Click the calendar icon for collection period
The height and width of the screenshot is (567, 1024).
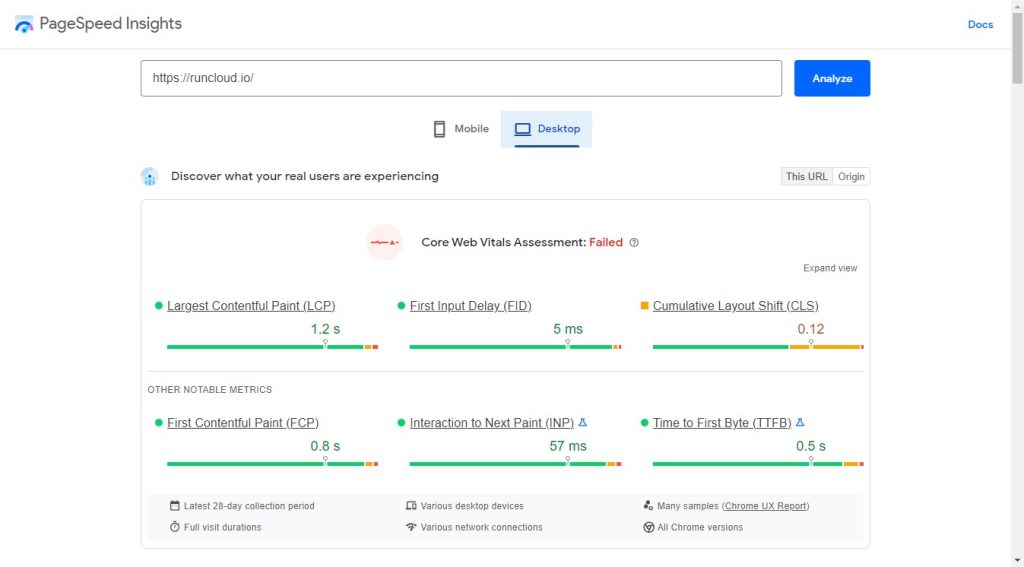[174, 506]
